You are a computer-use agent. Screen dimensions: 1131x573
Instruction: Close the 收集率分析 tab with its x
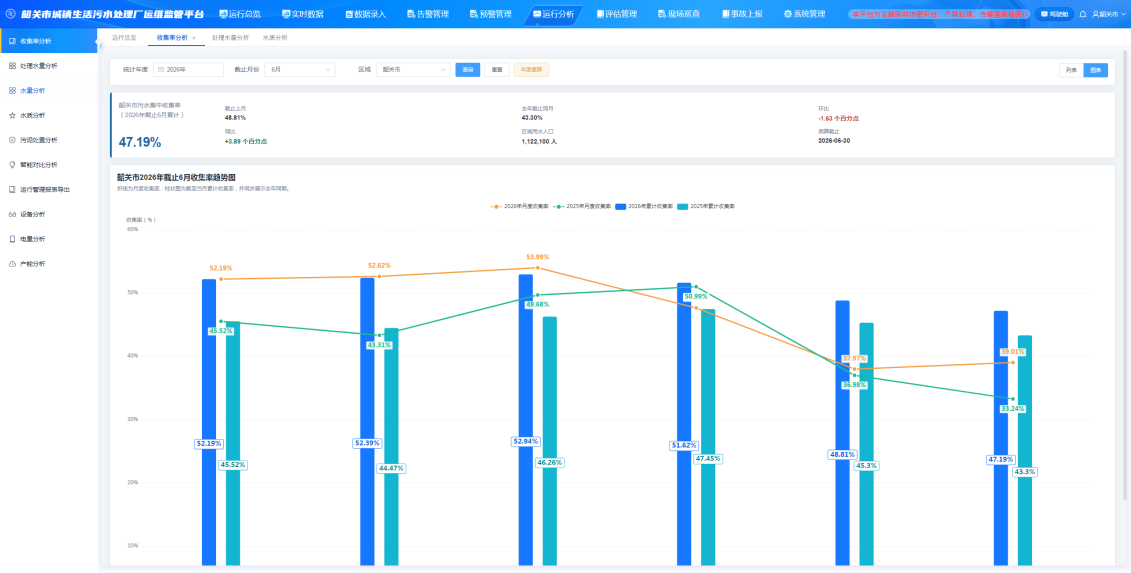tap(193, 38)
